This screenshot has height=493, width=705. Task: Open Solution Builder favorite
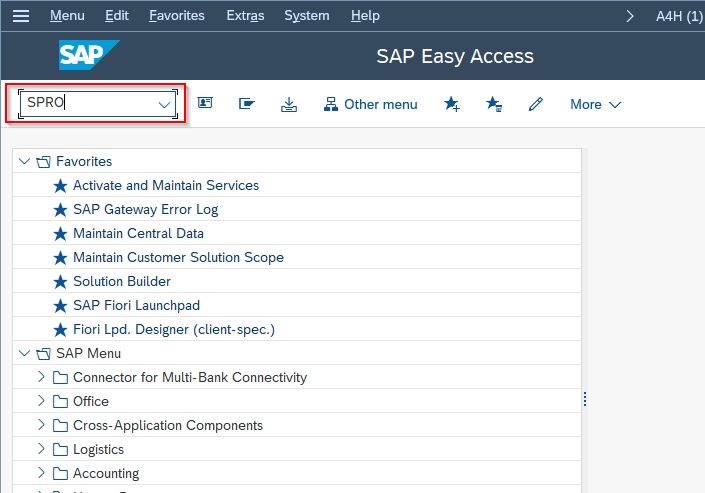(x=122, y=282)
